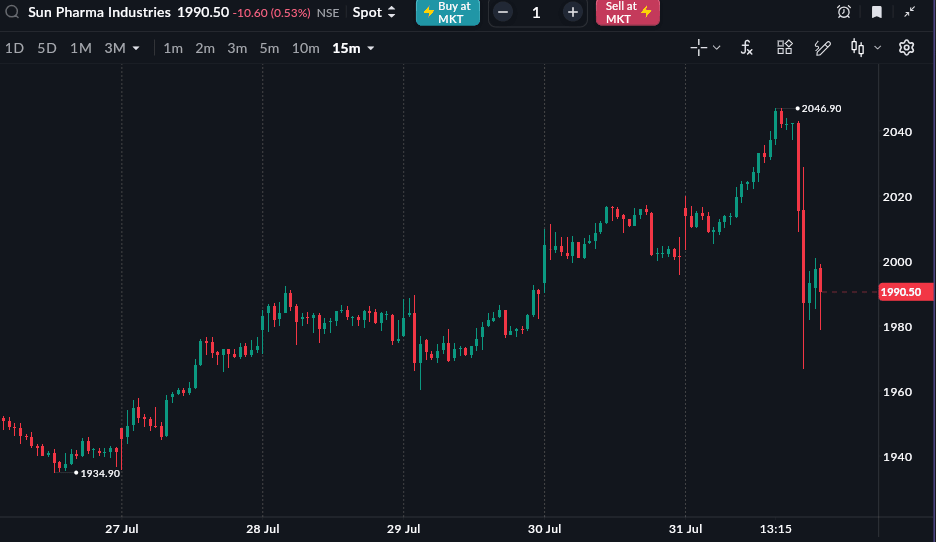Image resolution: width=936 pixels, height=542 pixels.
Task: Switch to 5m candle interval
Action: 269,48
